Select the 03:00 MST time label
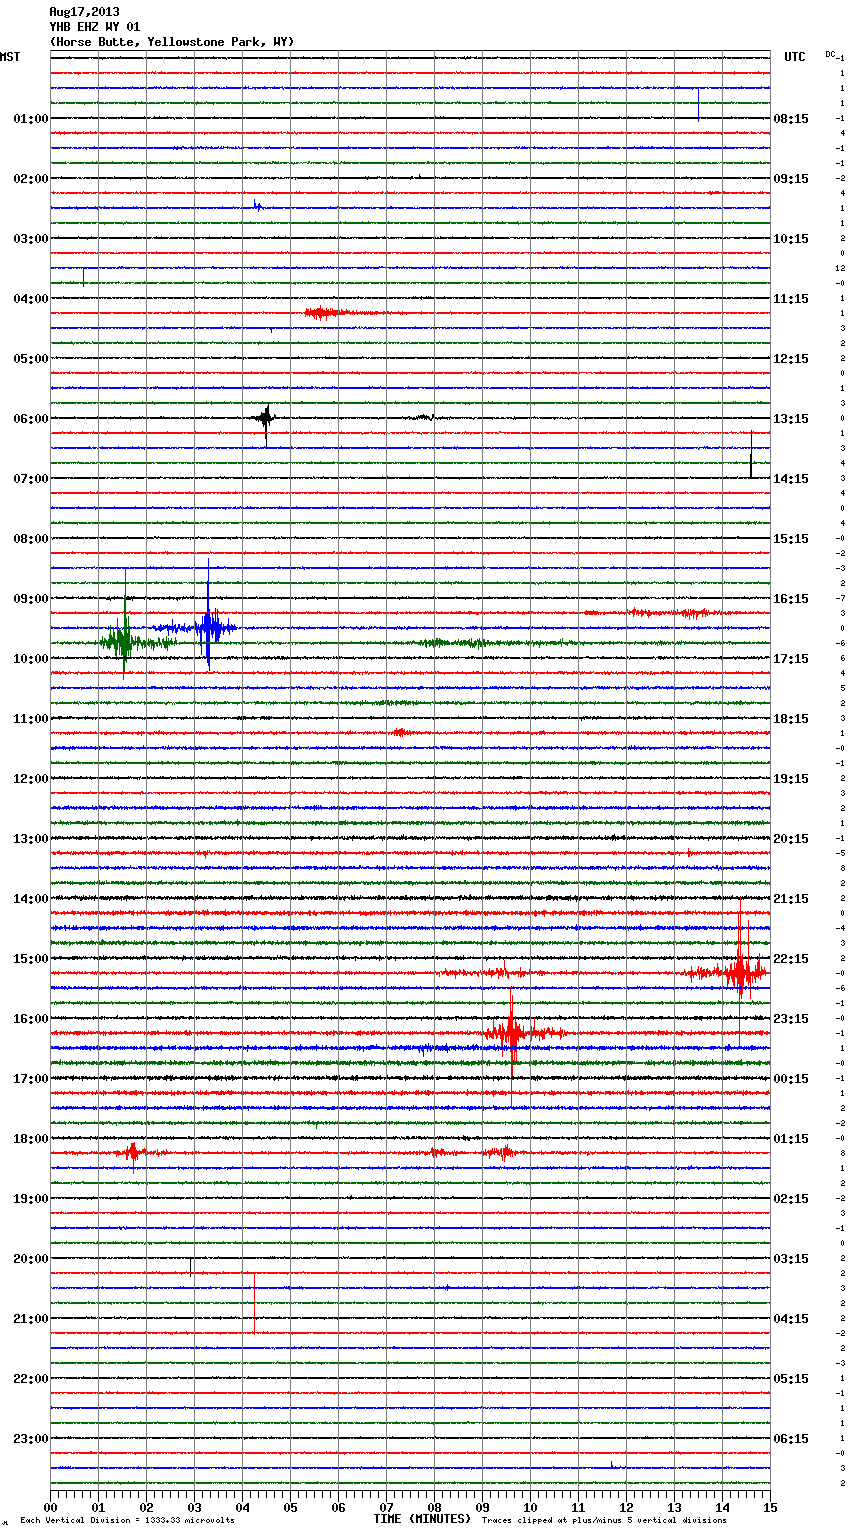This screenshot has width=850, height=1534. tap(31, 239)
